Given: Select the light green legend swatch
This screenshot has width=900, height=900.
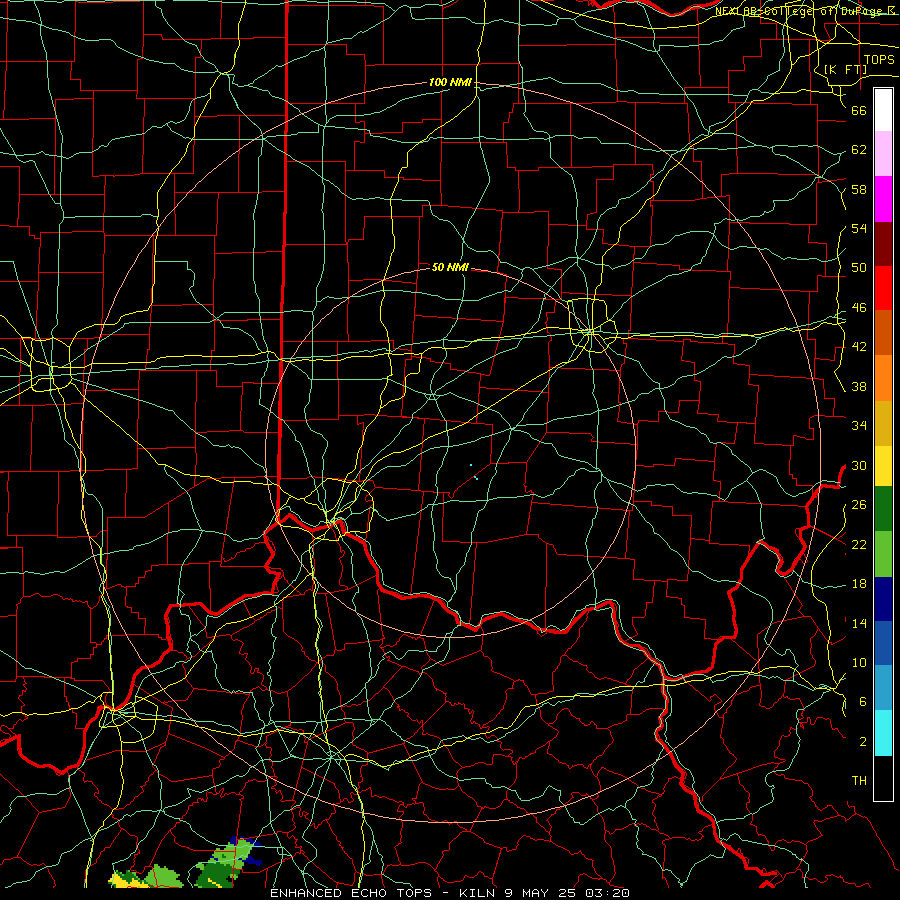Looking at the screenshot, I should [x=883, y=554].
